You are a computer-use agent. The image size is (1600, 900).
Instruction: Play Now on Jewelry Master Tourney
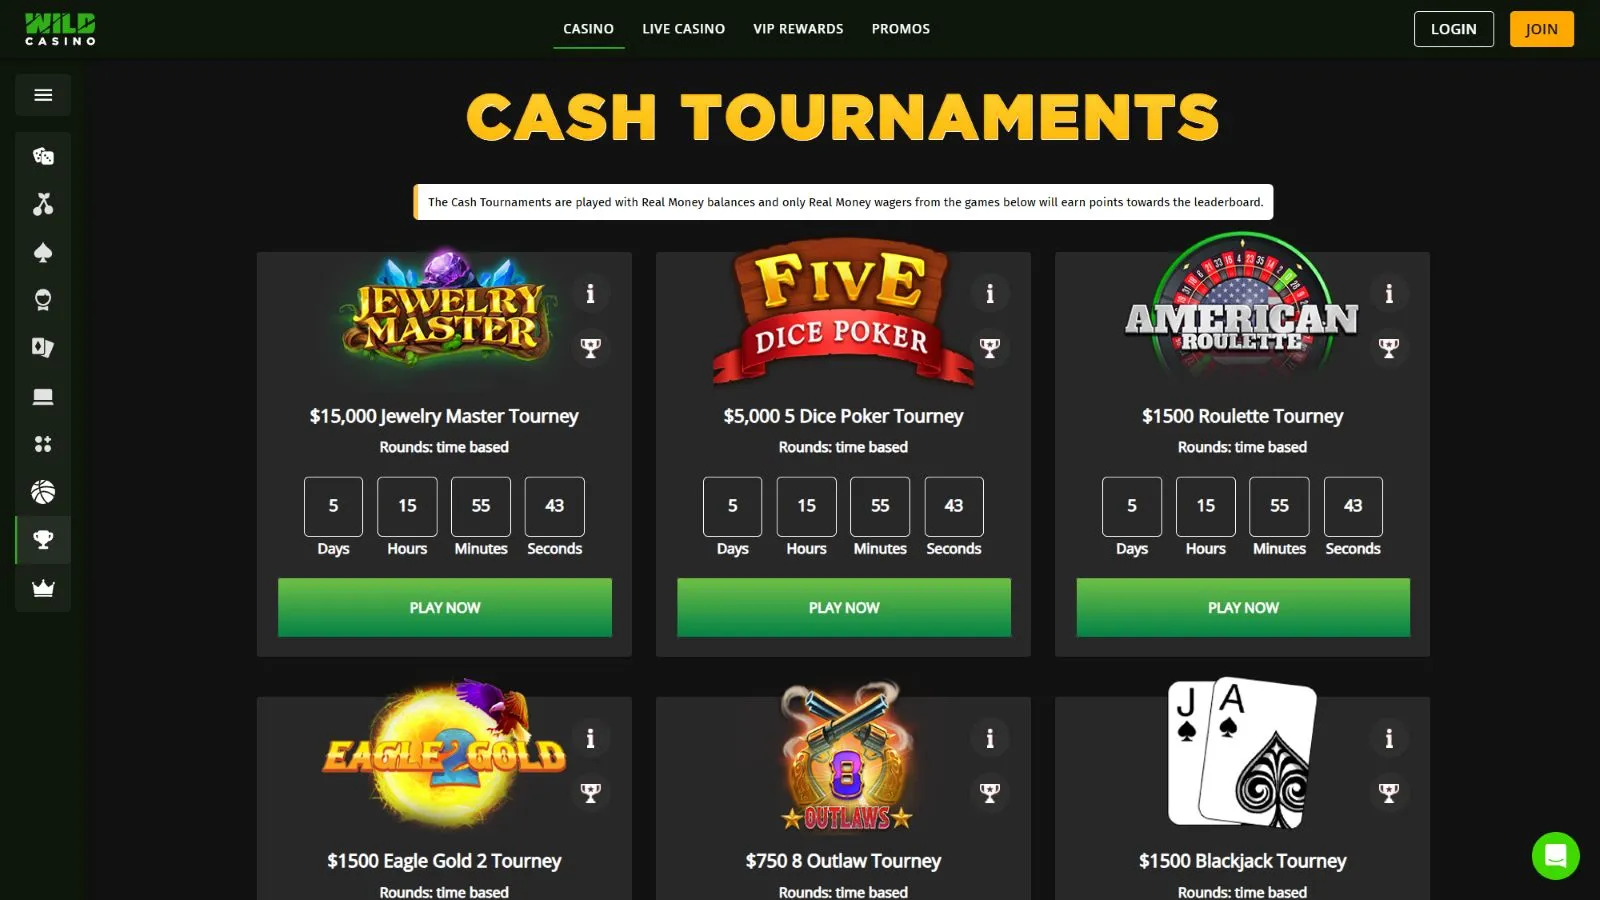(445, 607)
